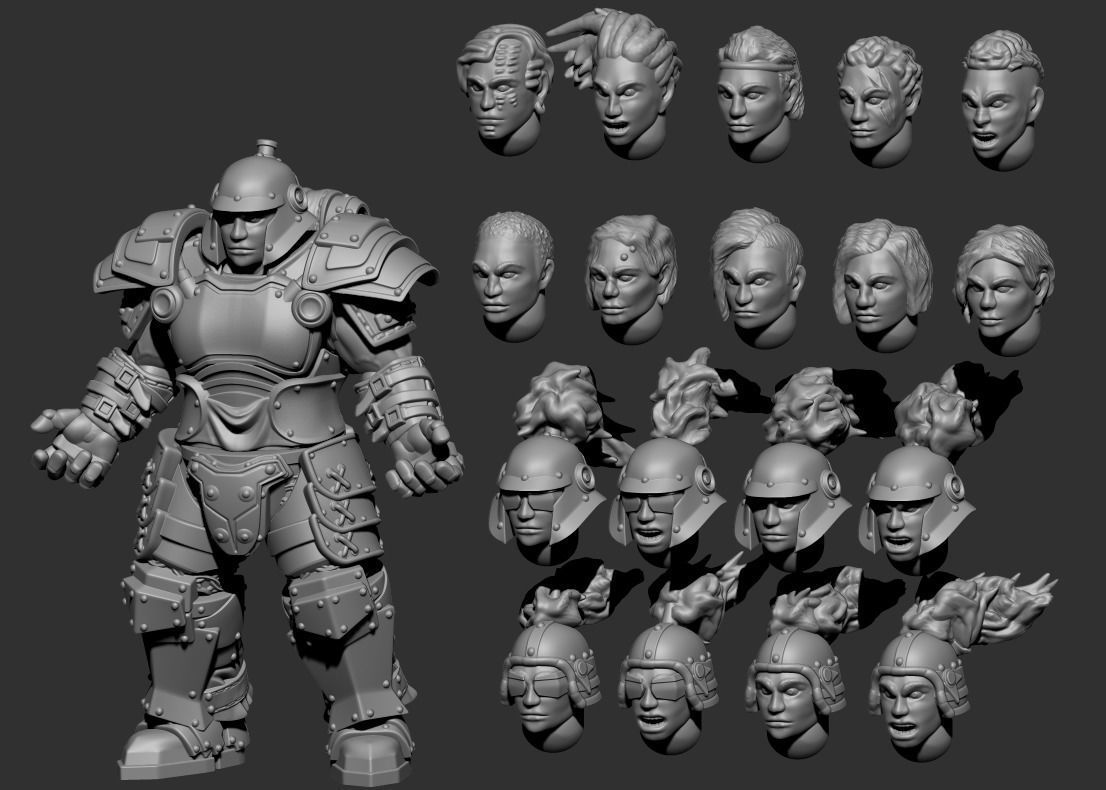The image size is (1106, 790).
Task: Choose the head with forehead studs
Action: (x=630, y=279)
